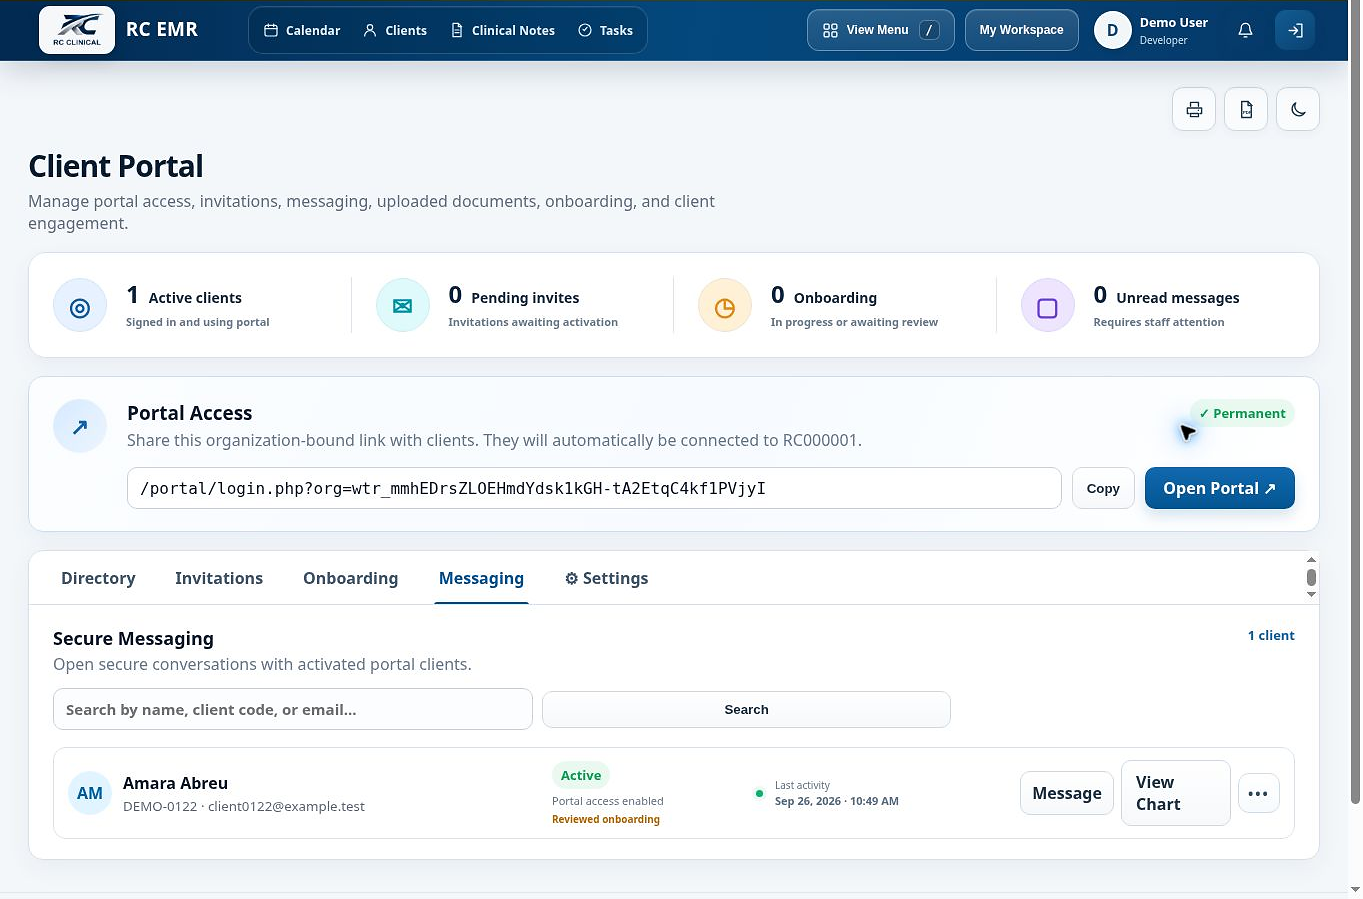Click the Portal Access arrow icon
This screenshot has height=899, width=1363.
click(x=80, y=426)
